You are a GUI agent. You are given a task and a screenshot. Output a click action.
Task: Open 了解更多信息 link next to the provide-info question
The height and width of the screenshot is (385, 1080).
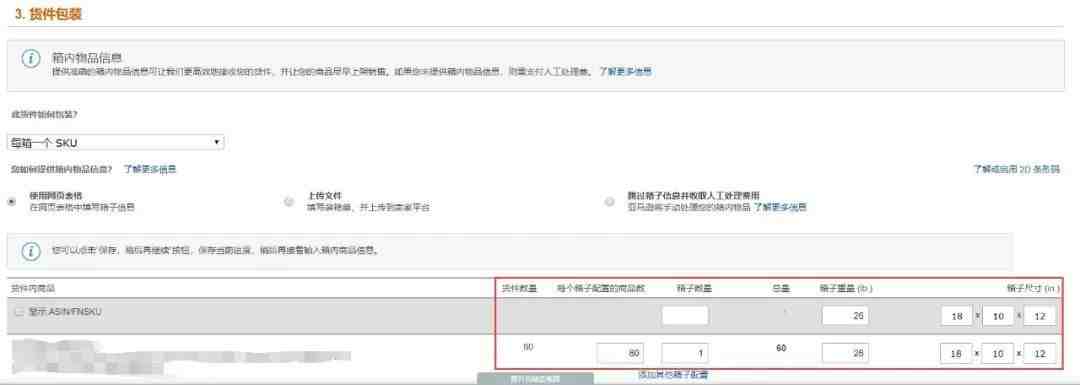150,169
